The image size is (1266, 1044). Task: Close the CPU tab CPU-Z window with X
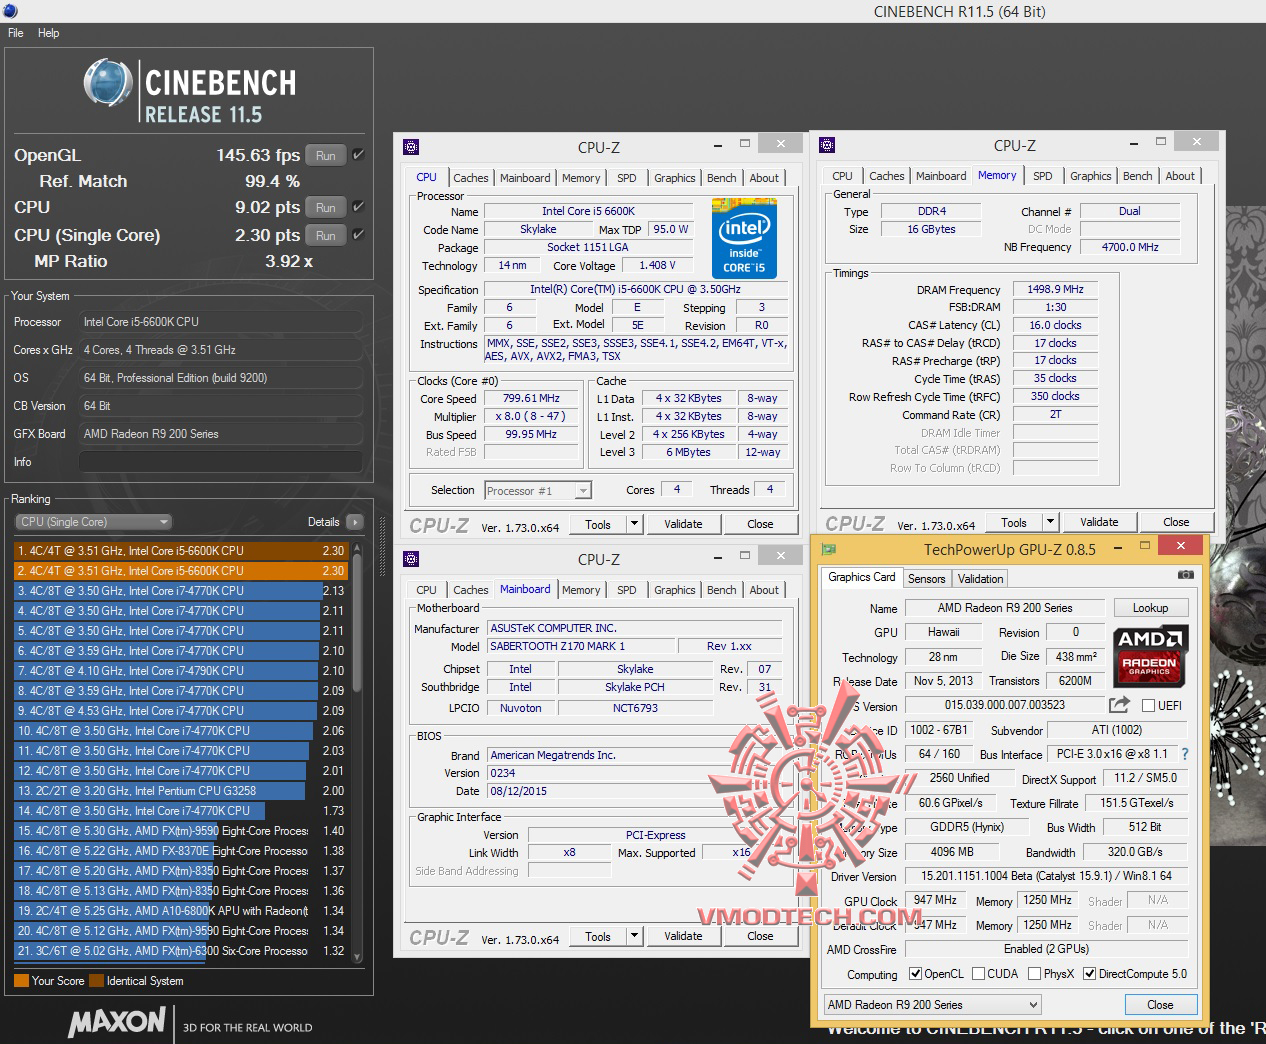780,144
